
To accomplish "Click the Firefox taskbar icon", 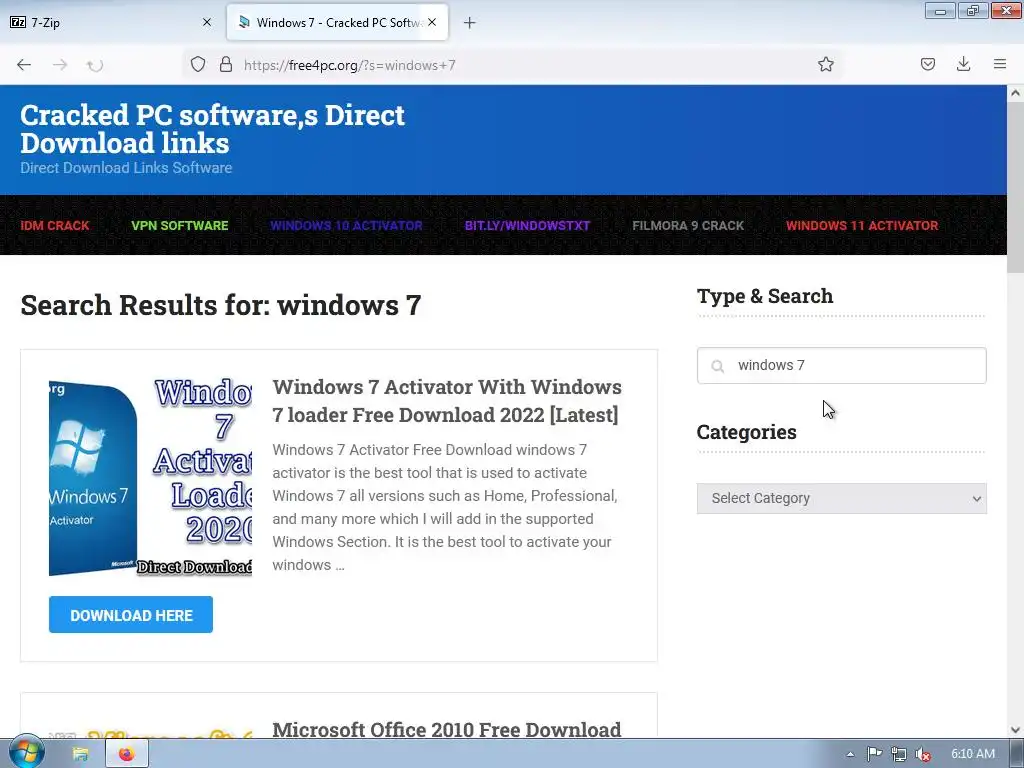I will click(127, 754).
